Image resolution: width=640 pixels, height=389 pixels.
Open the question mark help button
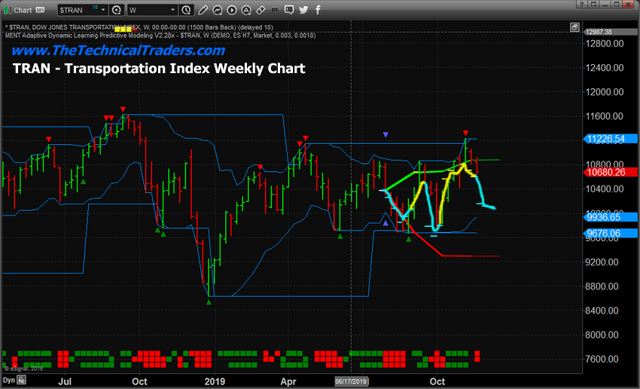[582, 4]
